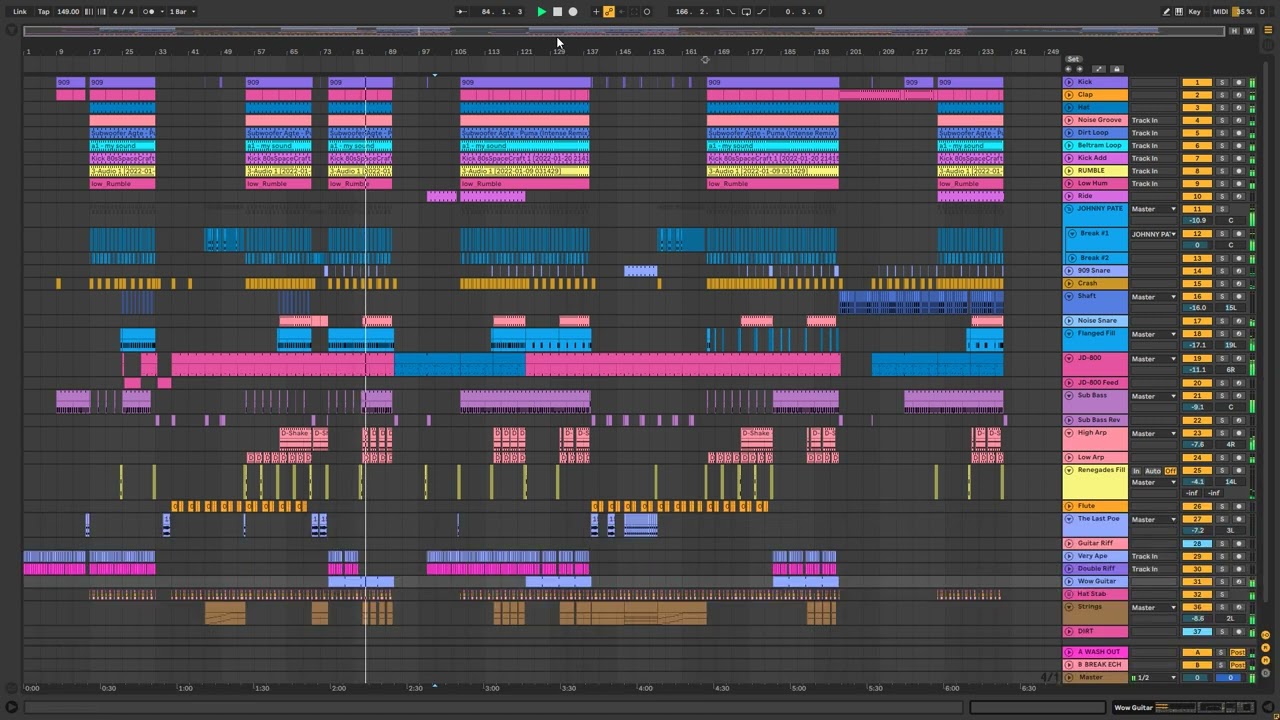Click the optimize arrangement height icon
1280x720 pixels.
click(1100, 69)
